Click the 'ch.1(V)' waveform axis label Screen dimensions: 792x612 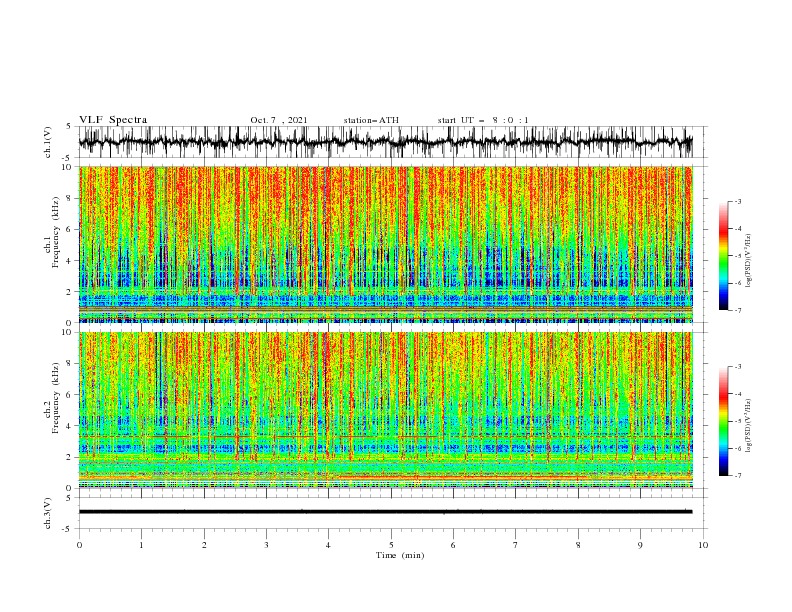[48, 142]
